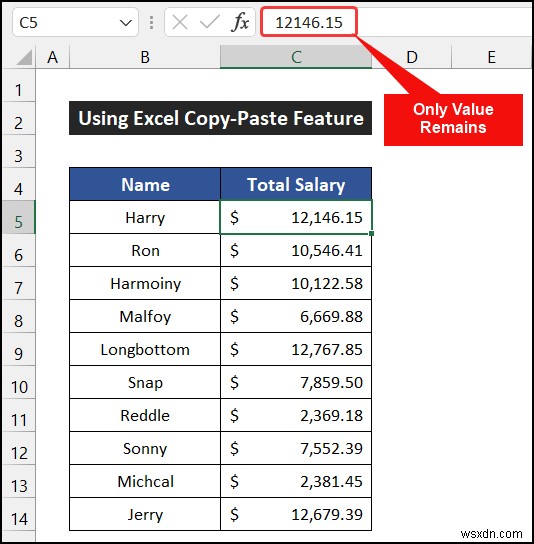Click the Total Salary header cell
The width and height of the screenshot is (534, 544).
pyautogui.click(x=296, y=184)
